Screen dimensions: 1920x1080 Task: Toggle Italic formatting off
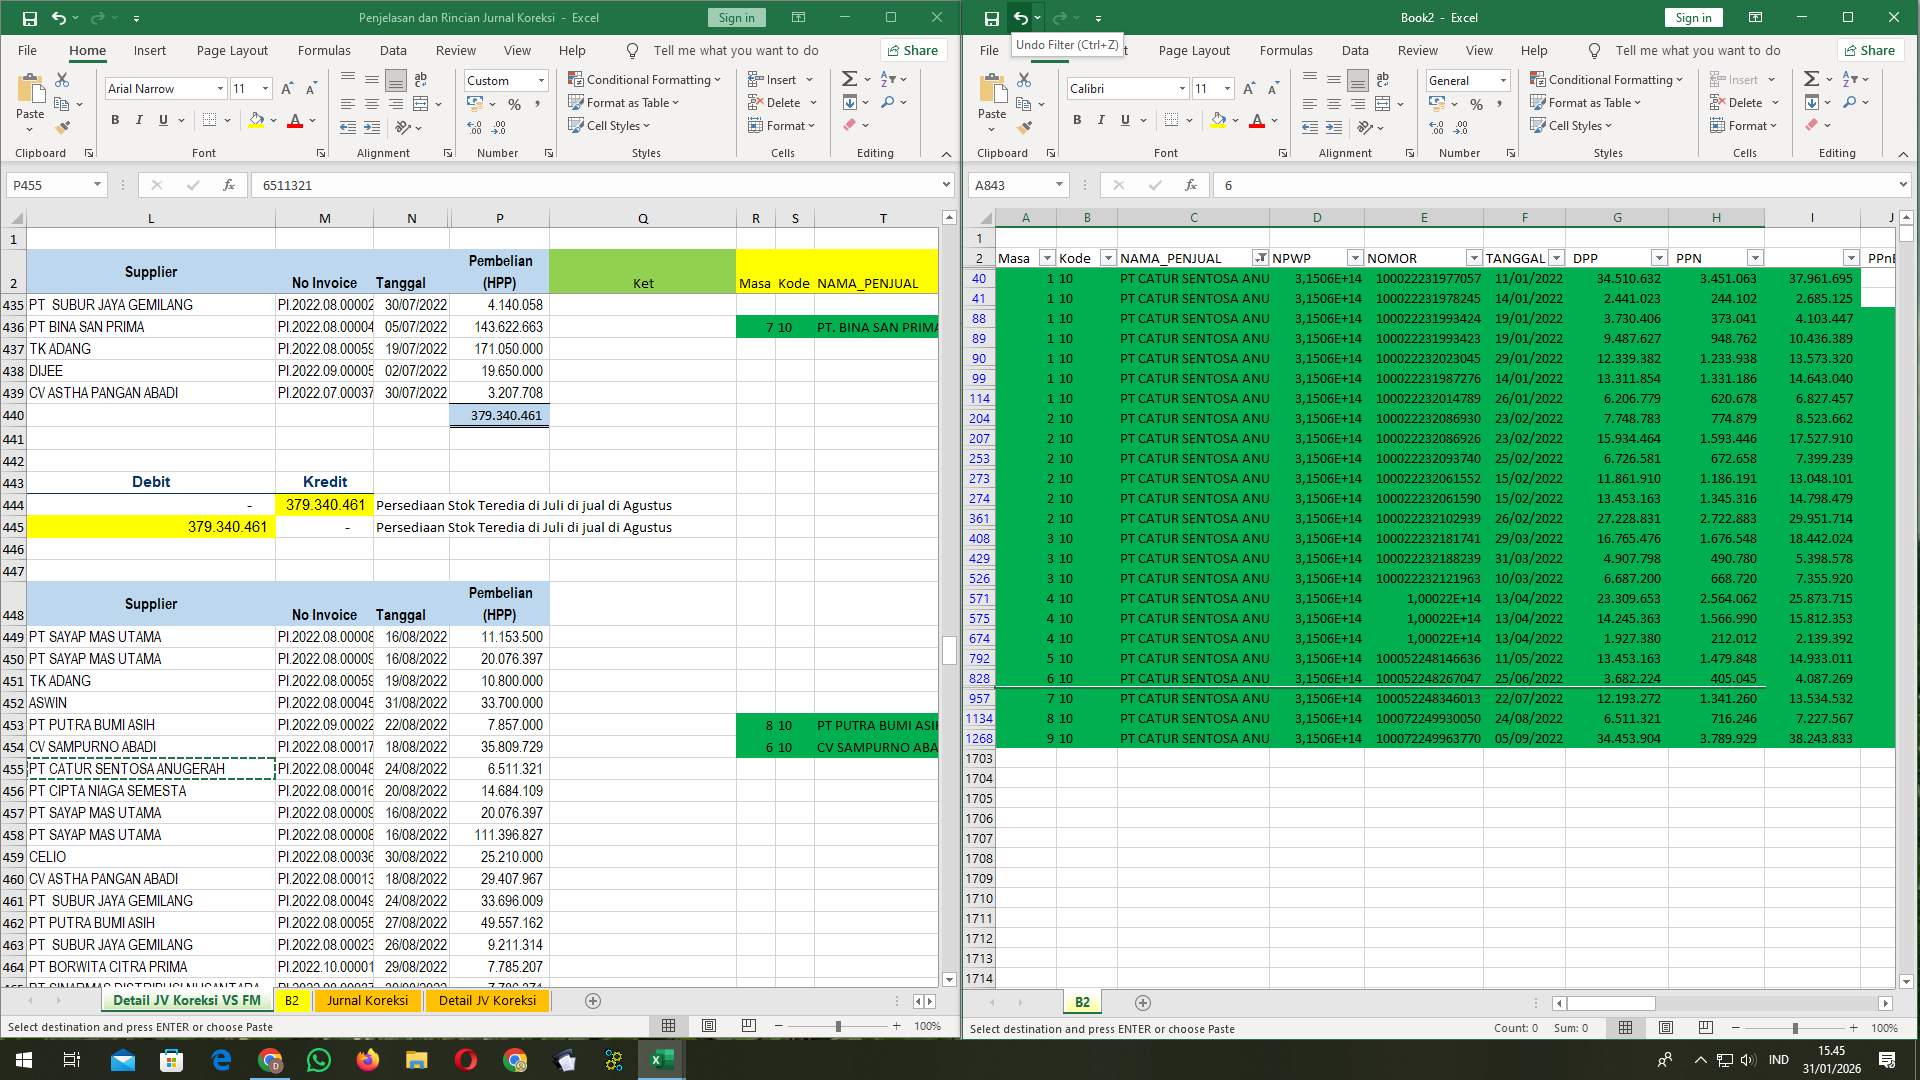(x=140, y=120)
